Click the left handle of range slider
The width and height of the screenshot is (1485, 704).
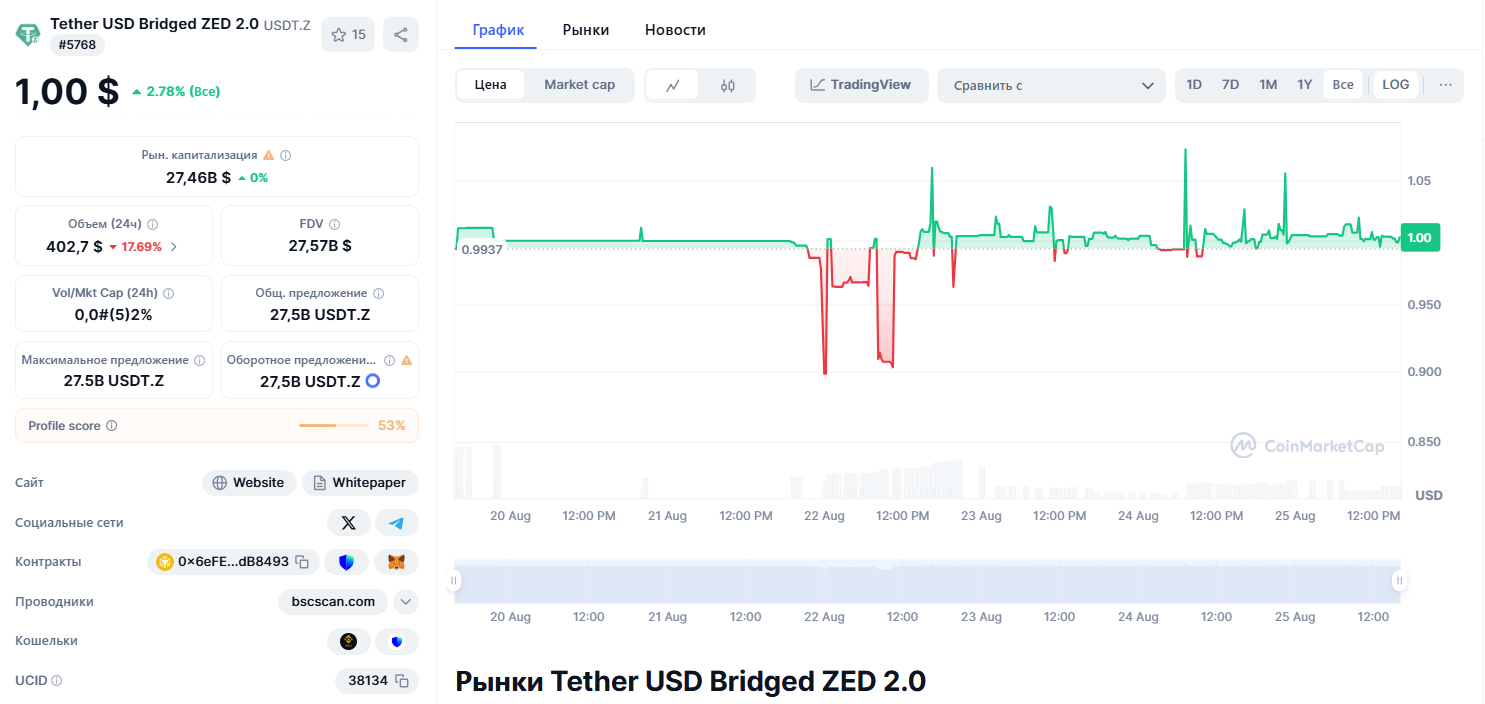pos(454,580)
